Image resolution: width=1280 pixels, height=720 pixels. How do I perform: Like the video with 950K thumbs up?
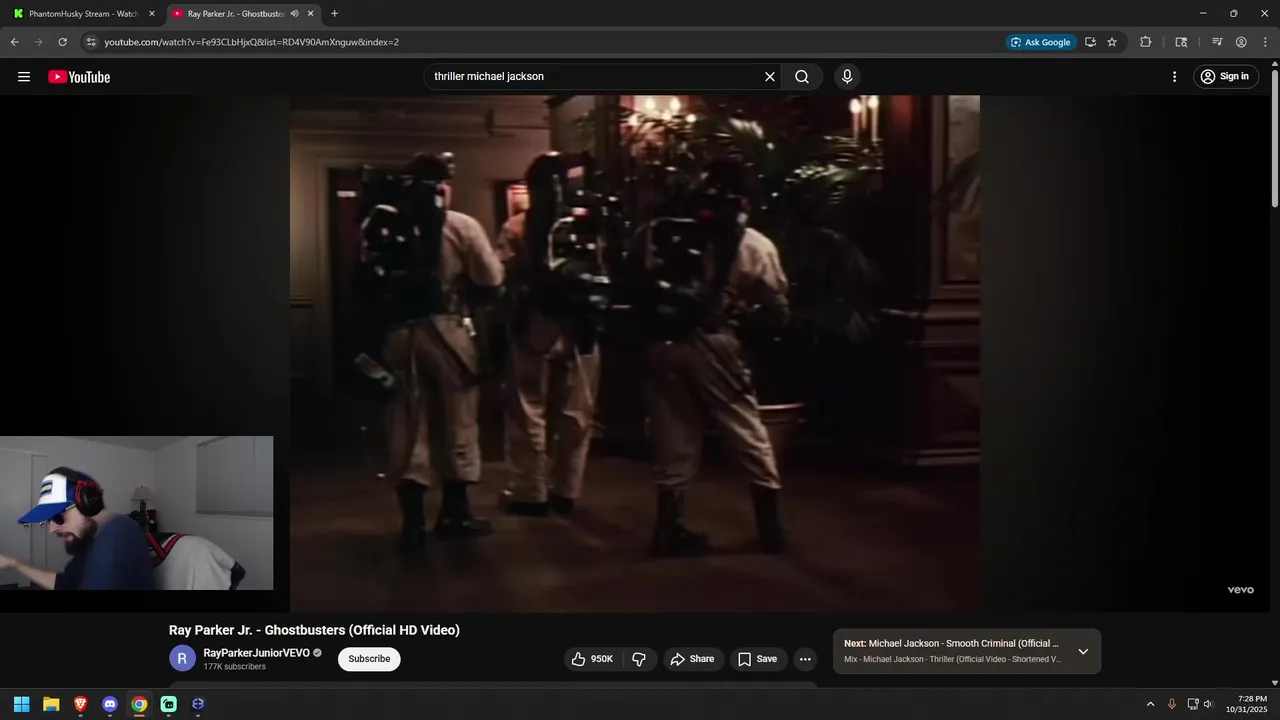point(592,659)
